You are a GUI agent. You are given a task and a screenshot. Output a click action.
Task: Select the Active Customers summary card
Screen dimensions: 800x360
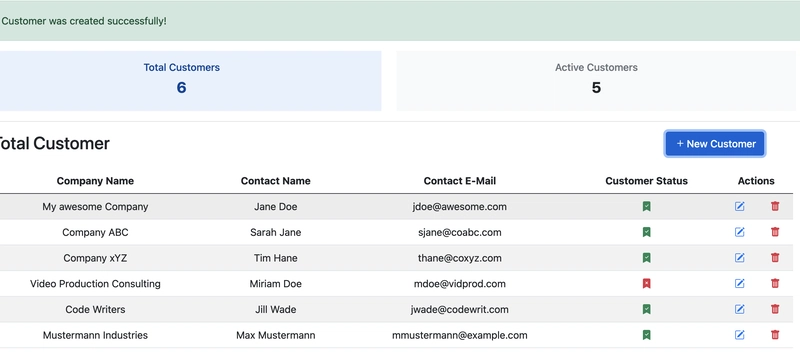(x=596, y=81)
